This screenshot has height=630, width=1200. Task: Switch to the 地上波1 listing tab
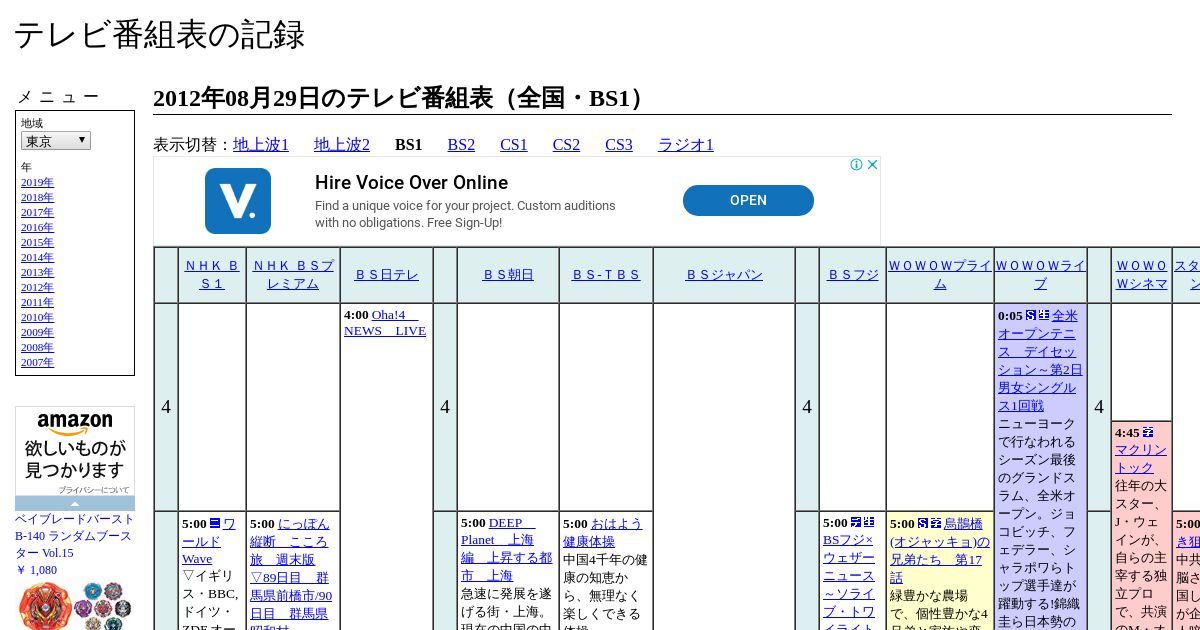(261, 145)
